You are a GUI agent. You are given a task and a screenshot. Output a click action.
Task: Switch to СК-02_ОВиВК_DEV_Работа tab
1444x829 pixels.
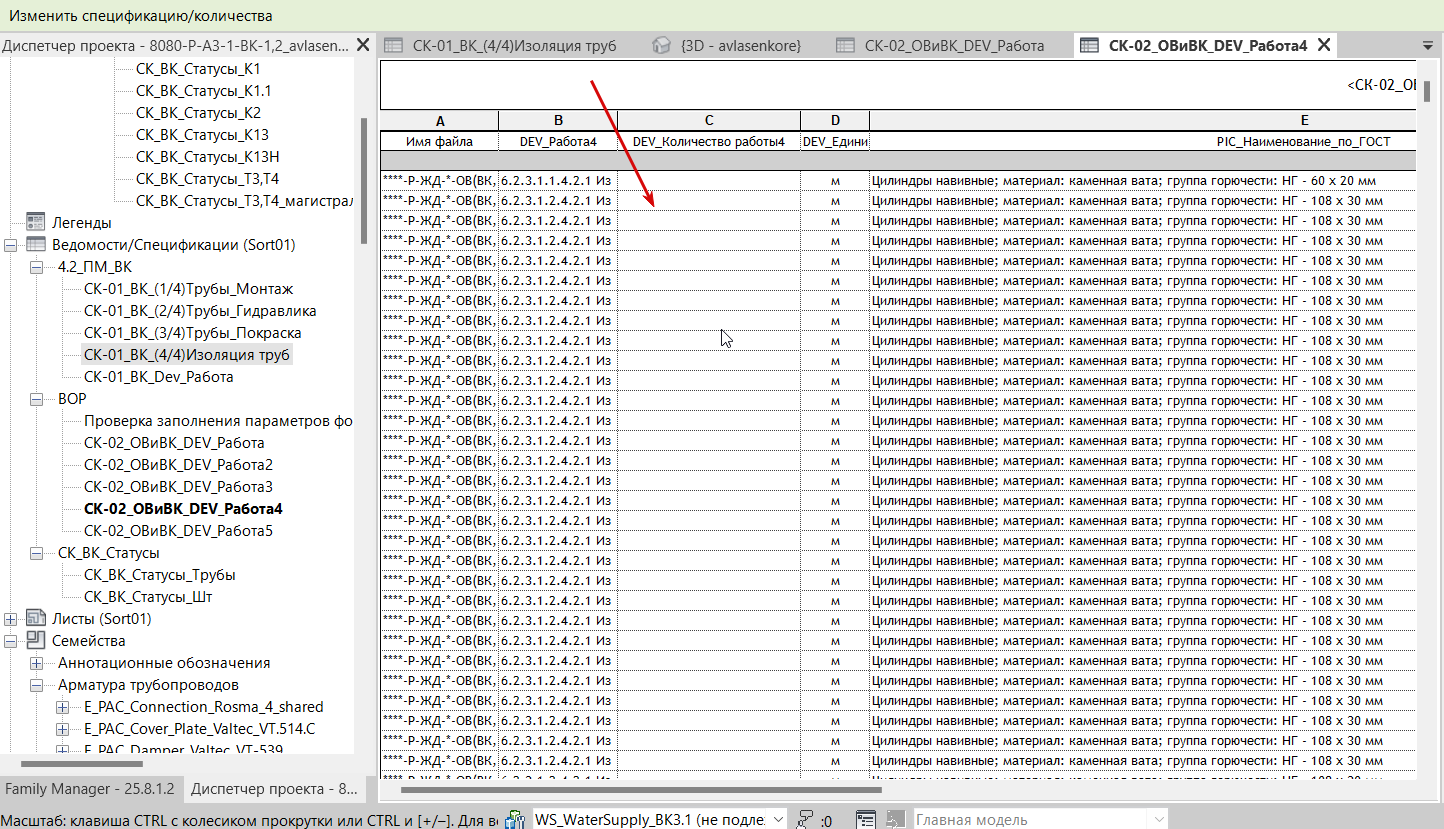point(954,45)
